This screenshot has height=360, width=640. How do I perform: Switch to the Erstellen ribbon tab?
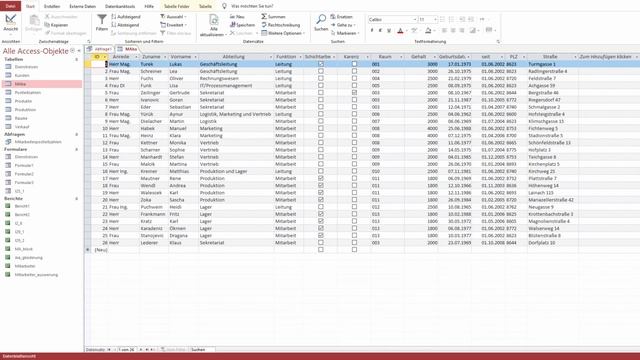click(x=52, y=6)
